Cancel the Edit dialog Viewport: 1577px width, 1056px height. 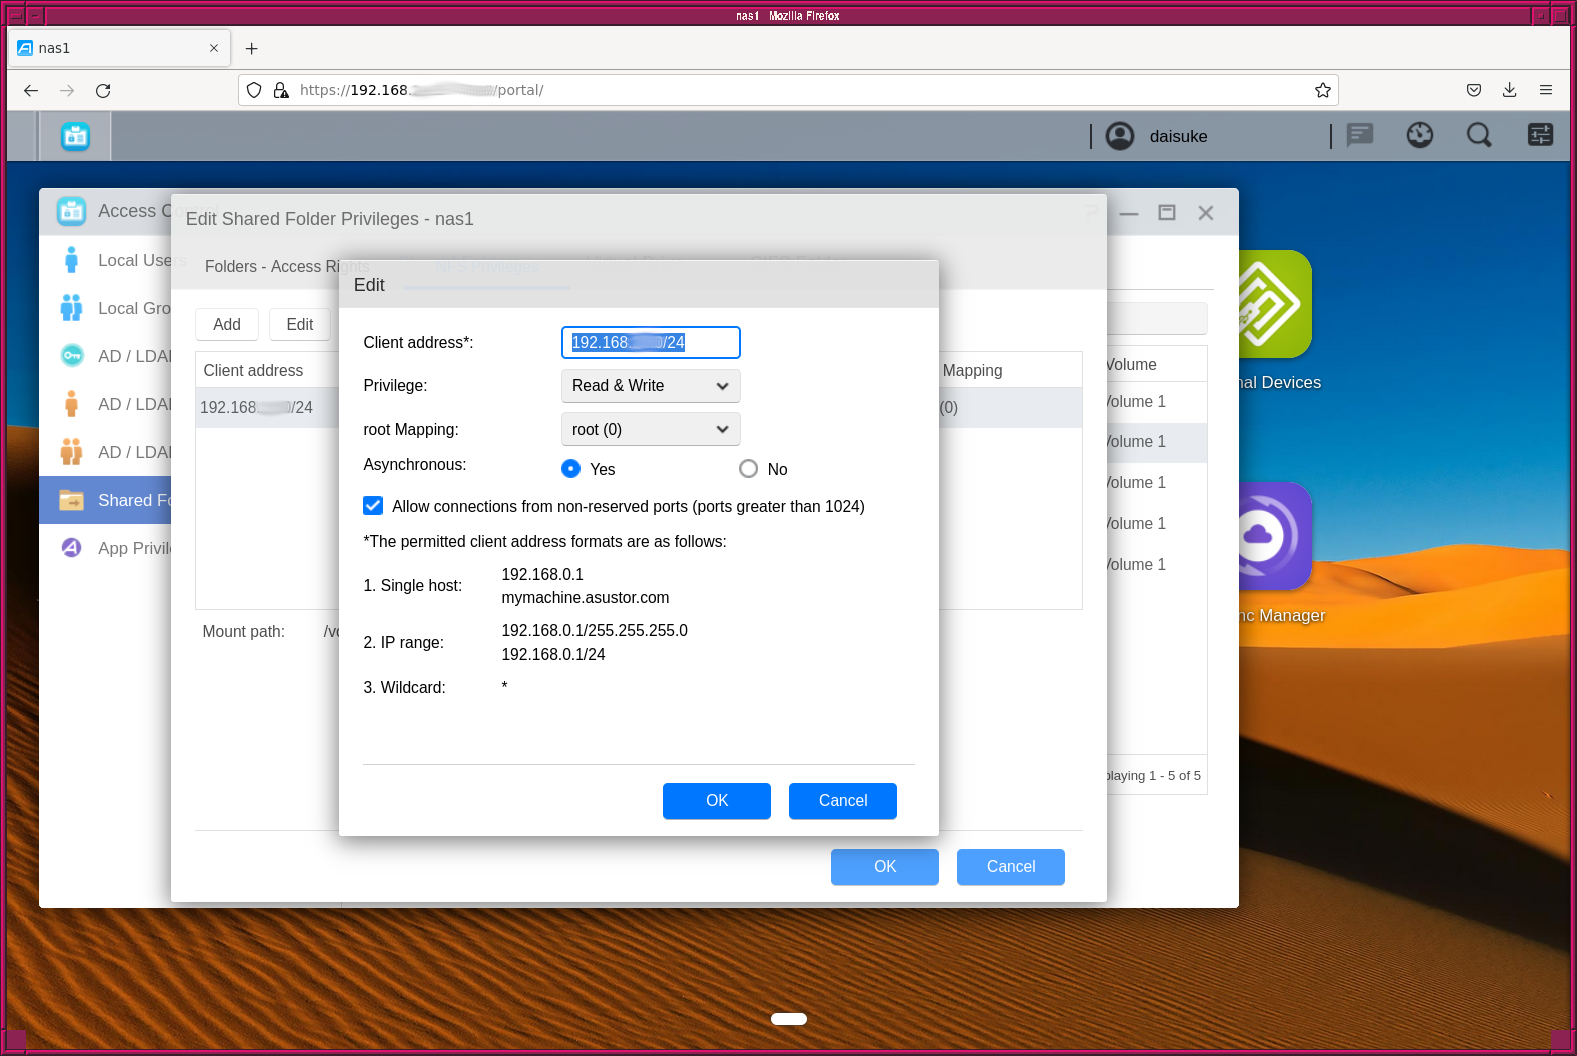pyautogui.click(x=842, y=801)
